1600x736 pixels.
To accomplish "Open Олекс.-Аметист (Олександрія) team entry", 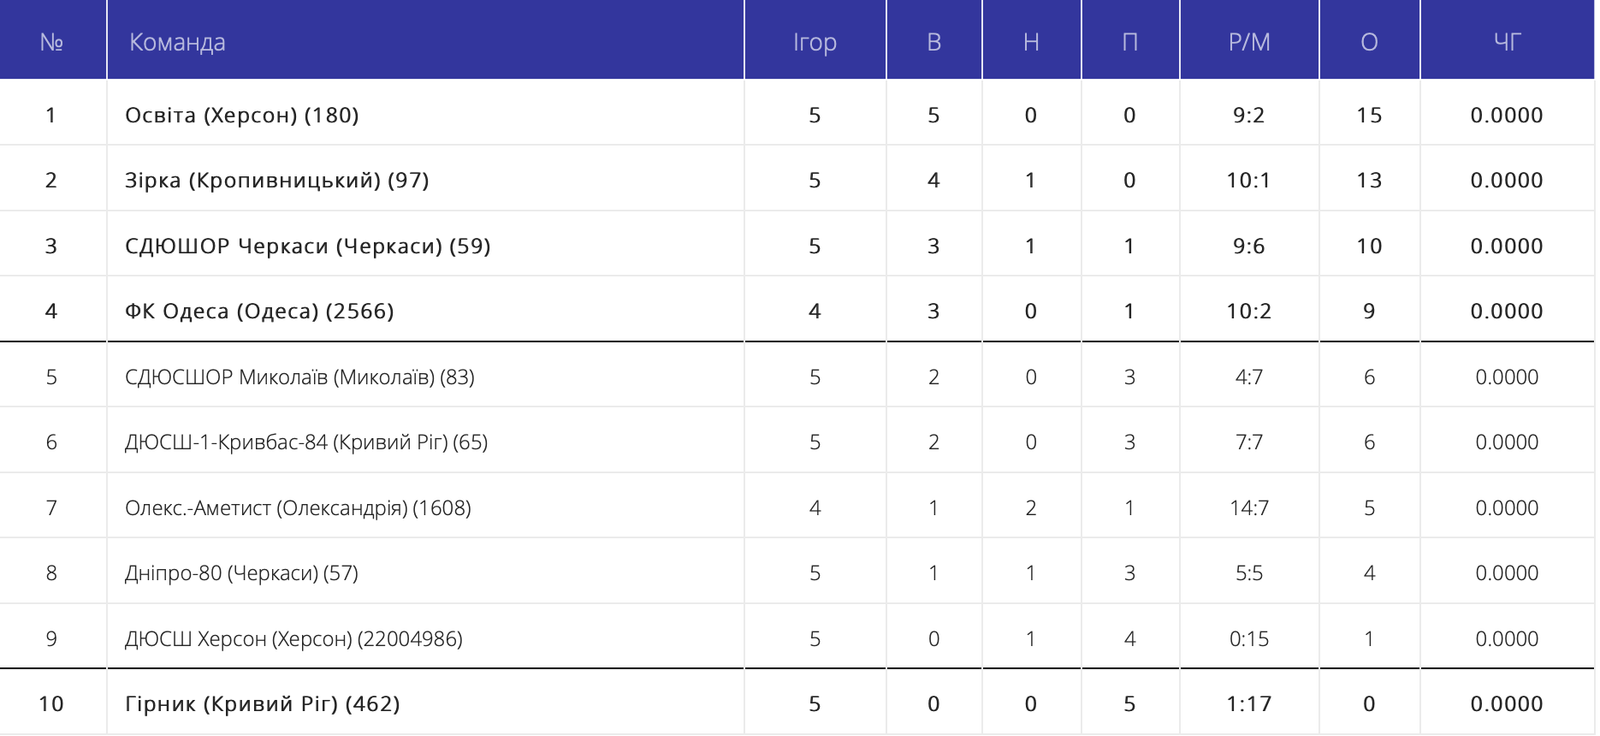I will point(297,508).
